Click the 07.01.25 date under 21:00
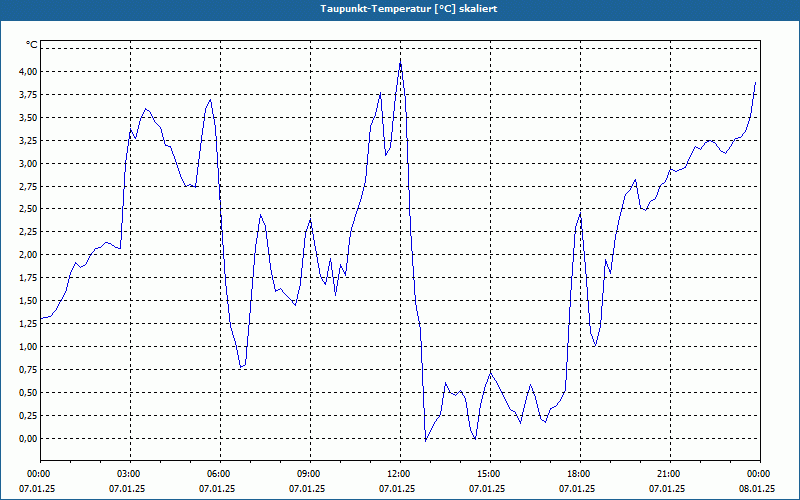 tap(667, 489)
